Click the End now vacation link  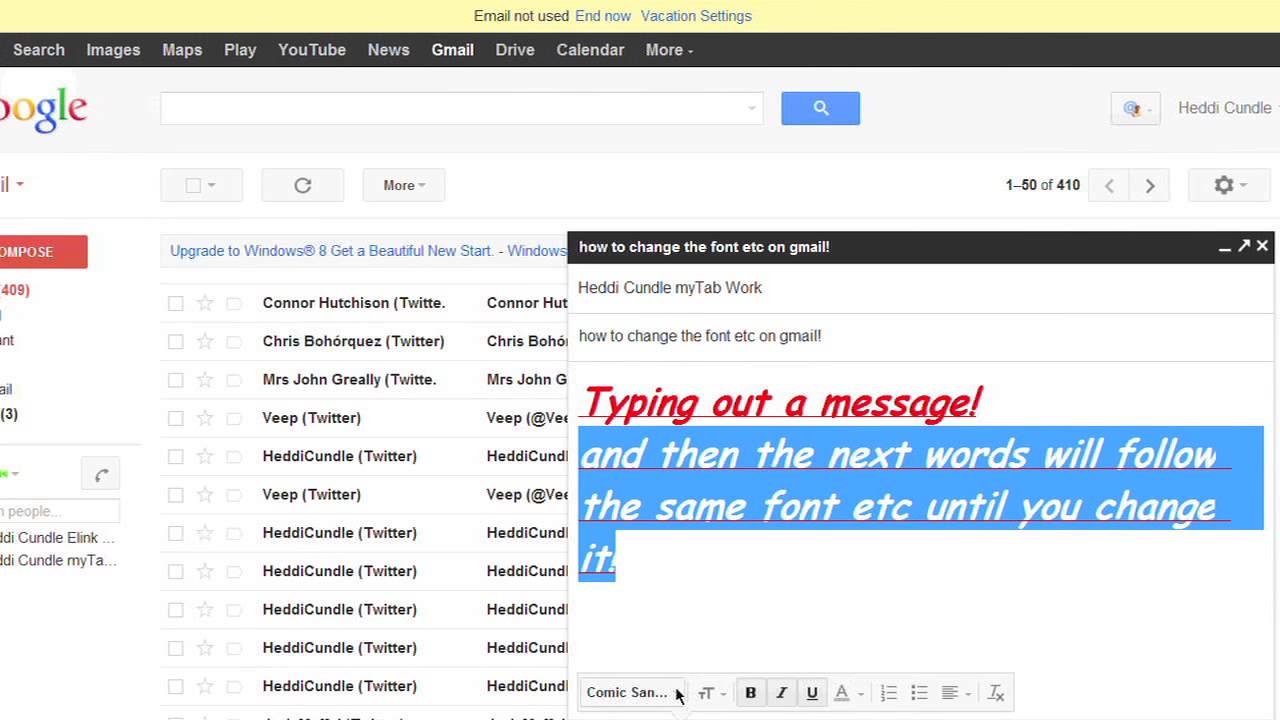tap(603, 16)
